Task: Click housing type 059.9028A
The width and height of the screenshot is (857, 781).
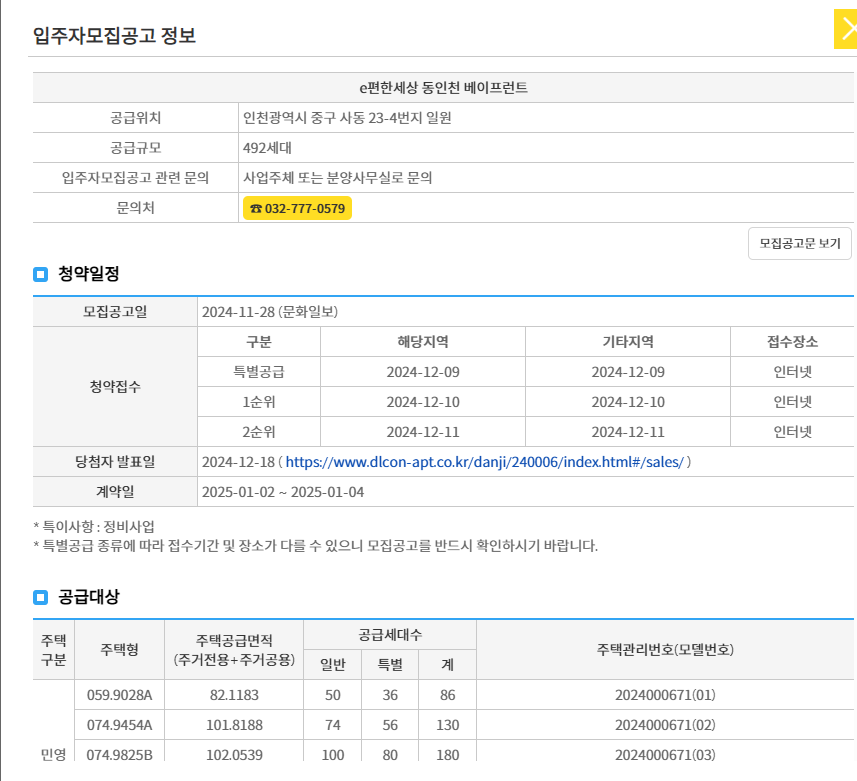Action: (x=119, y=695)
